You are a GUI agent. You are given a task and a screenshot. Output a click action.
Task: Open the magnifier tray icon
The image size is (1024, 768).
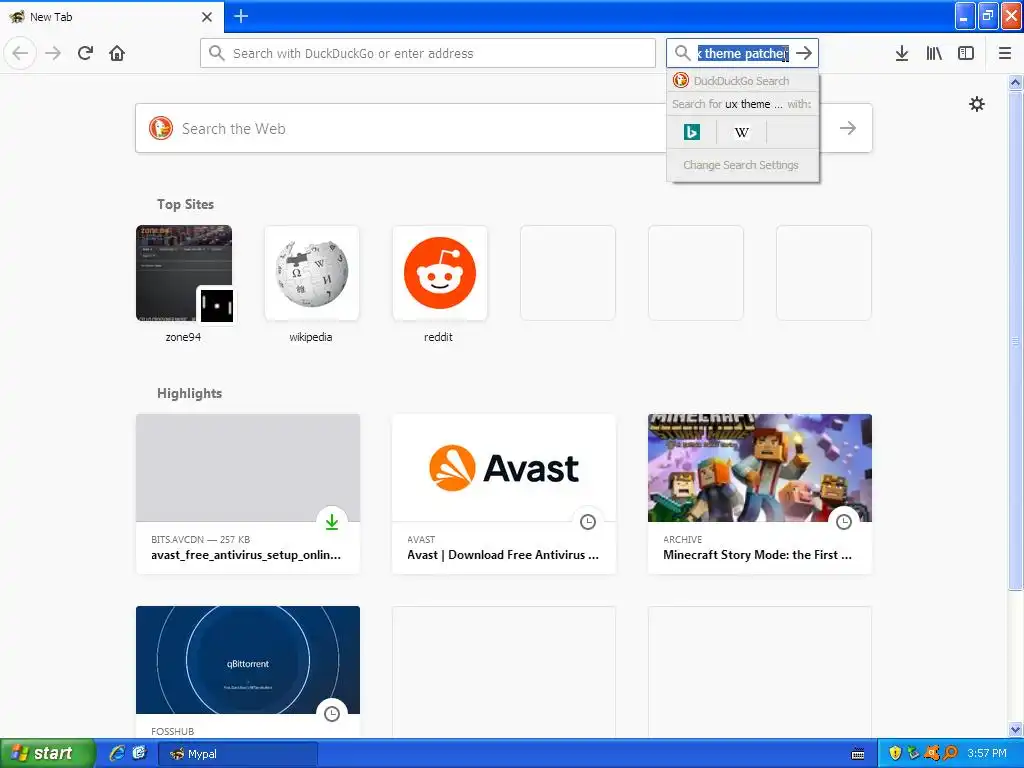[950, 754]
